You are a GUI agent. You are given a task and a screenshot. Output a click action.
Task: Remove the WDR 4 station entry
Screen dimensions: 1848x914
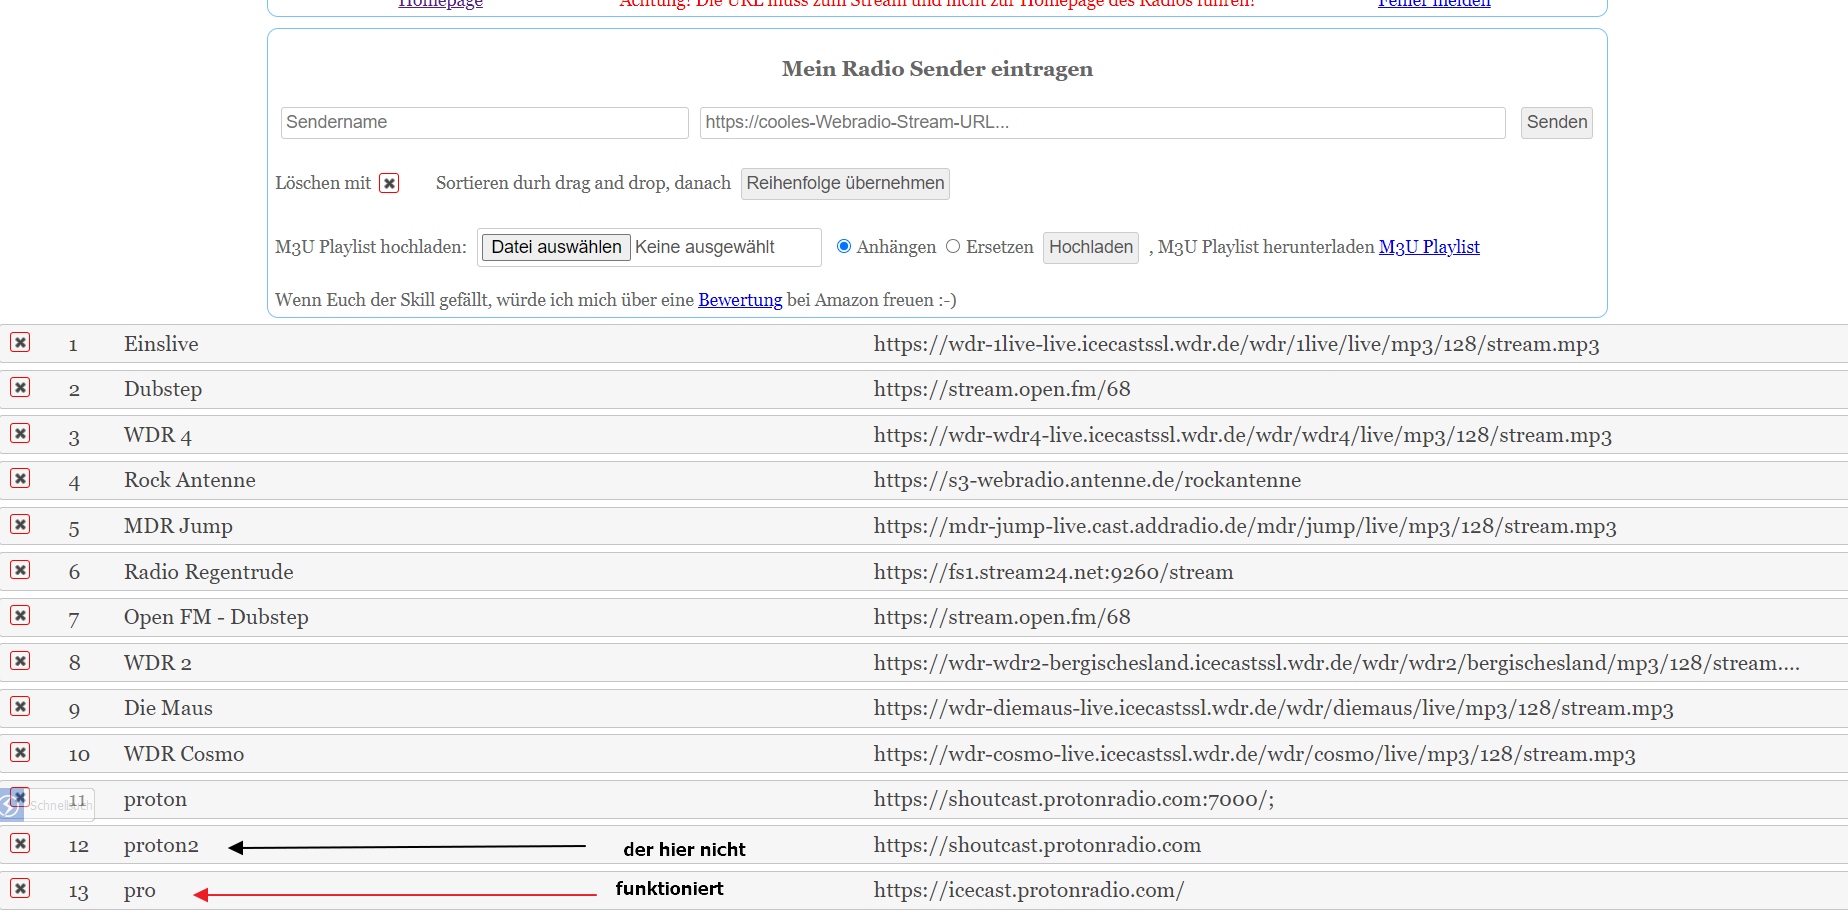point(20,433)
